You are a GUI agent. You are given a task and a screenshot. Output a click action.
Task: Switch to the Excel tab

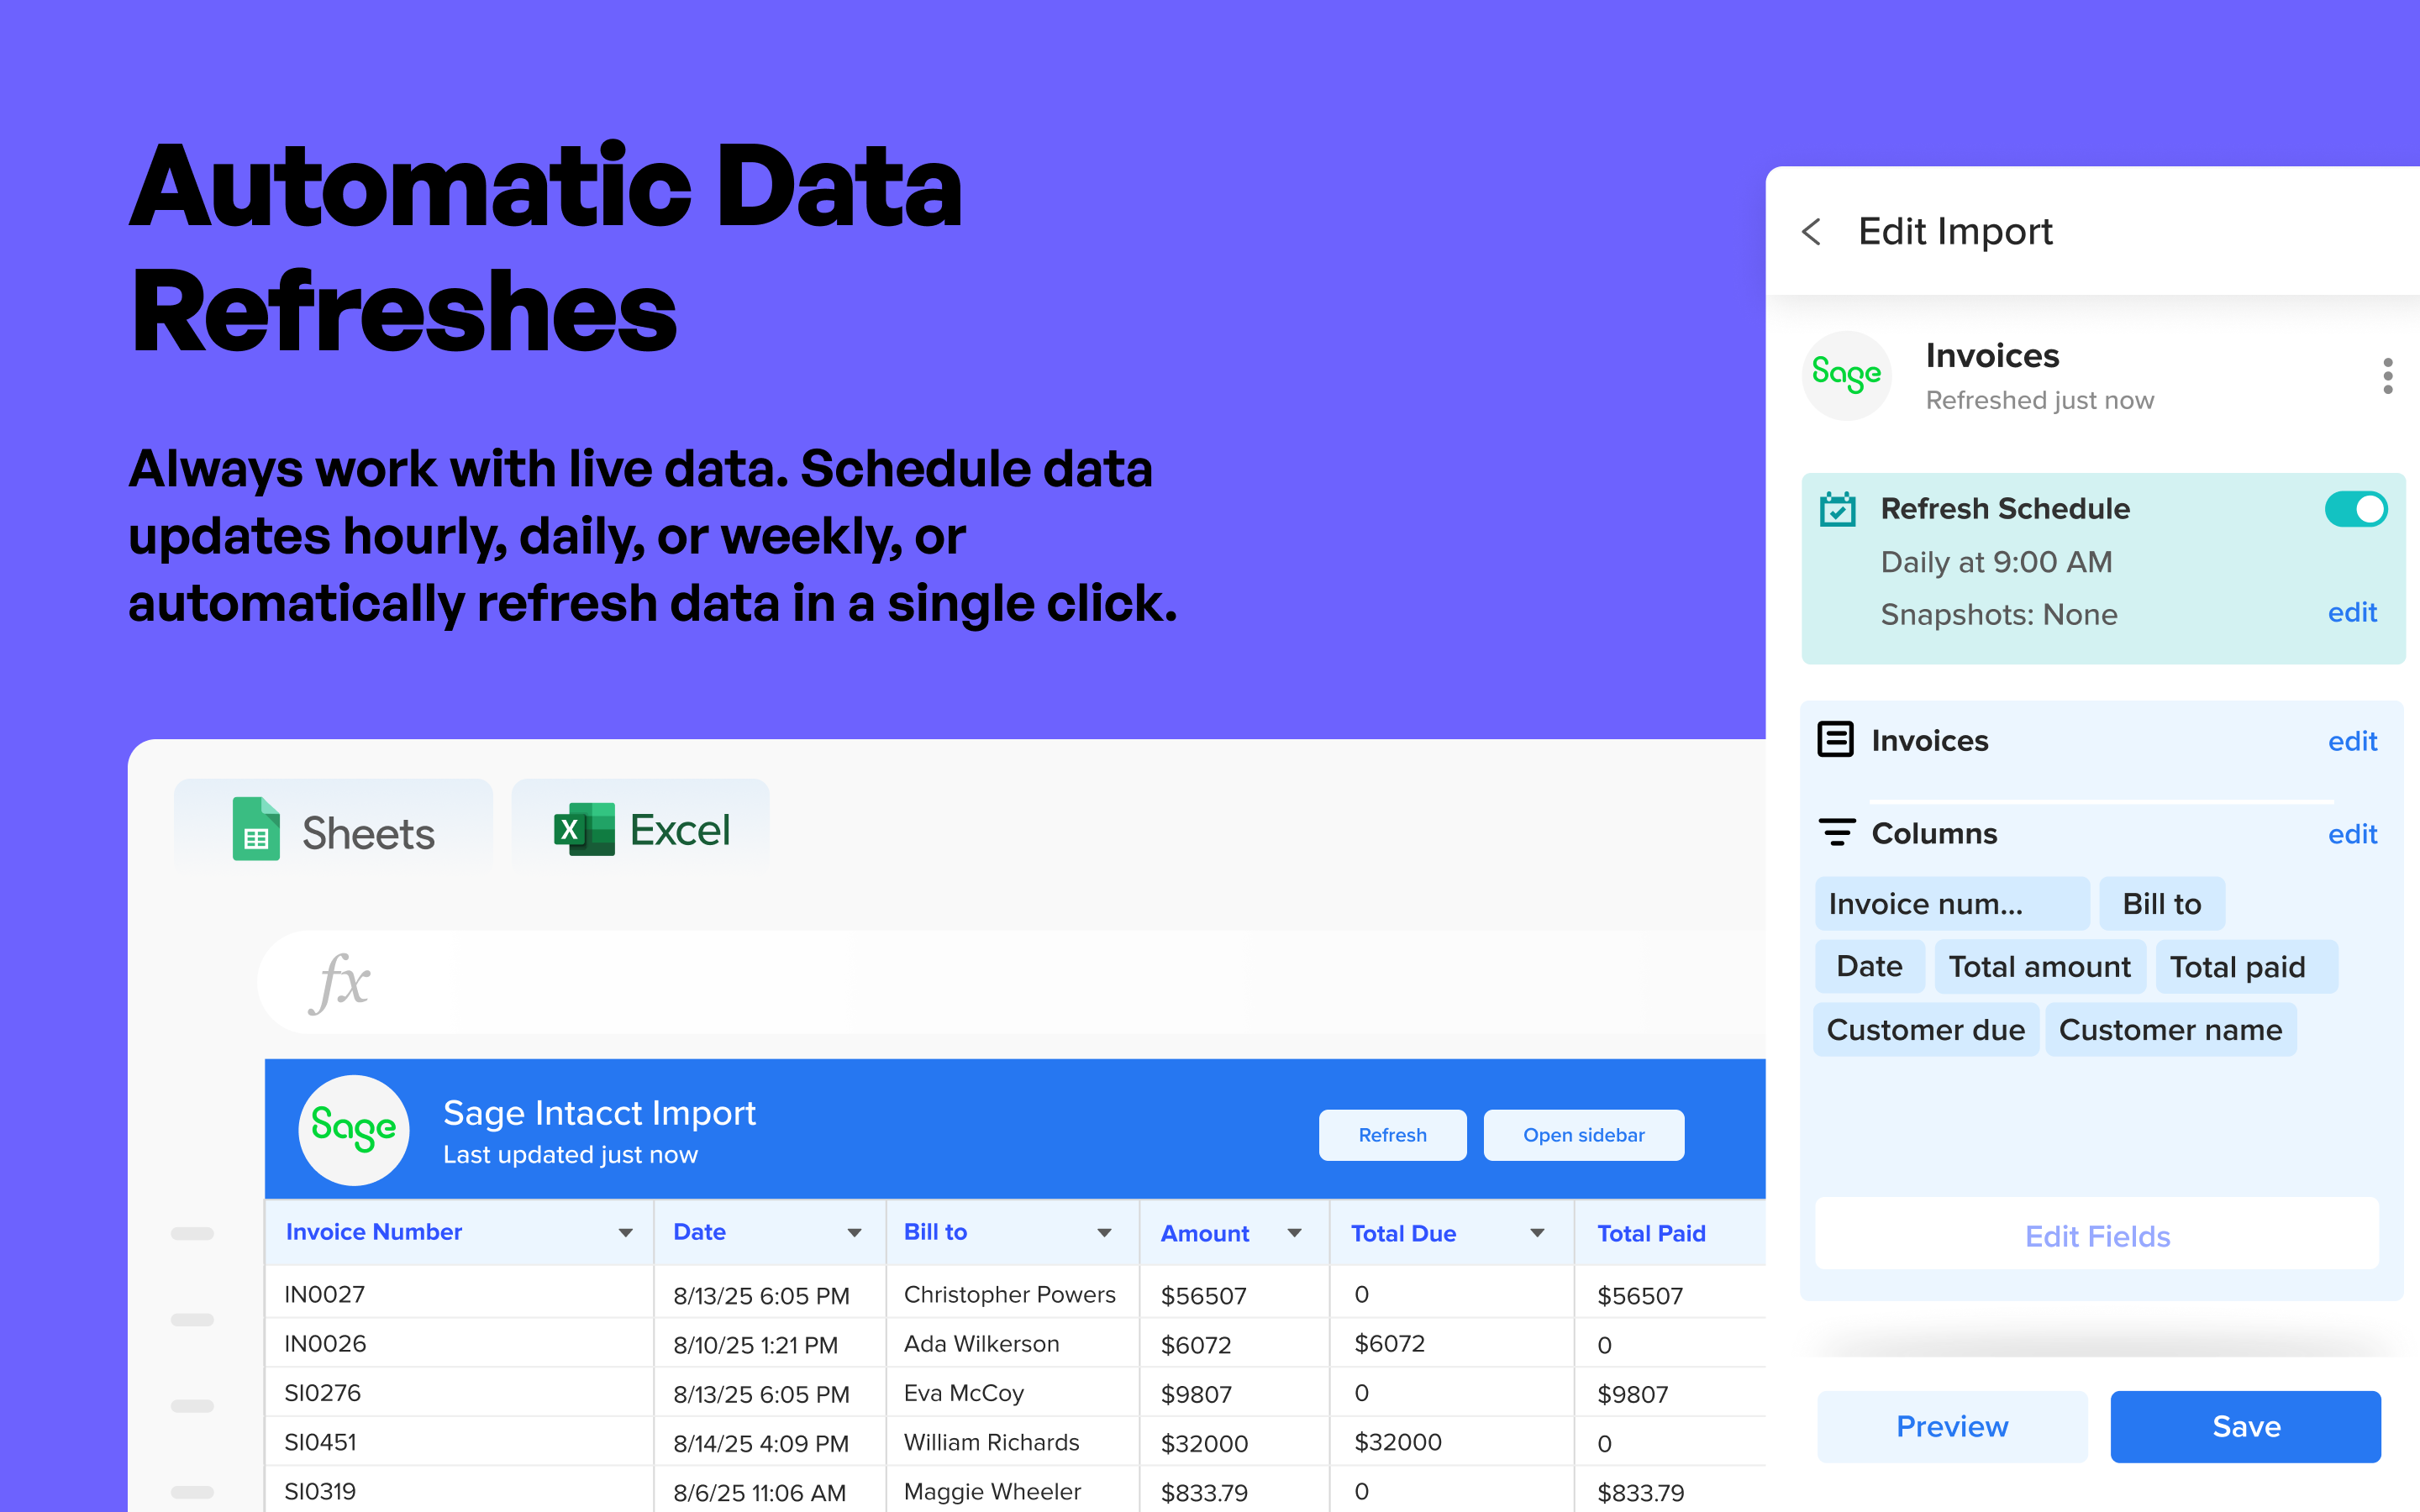641,830
